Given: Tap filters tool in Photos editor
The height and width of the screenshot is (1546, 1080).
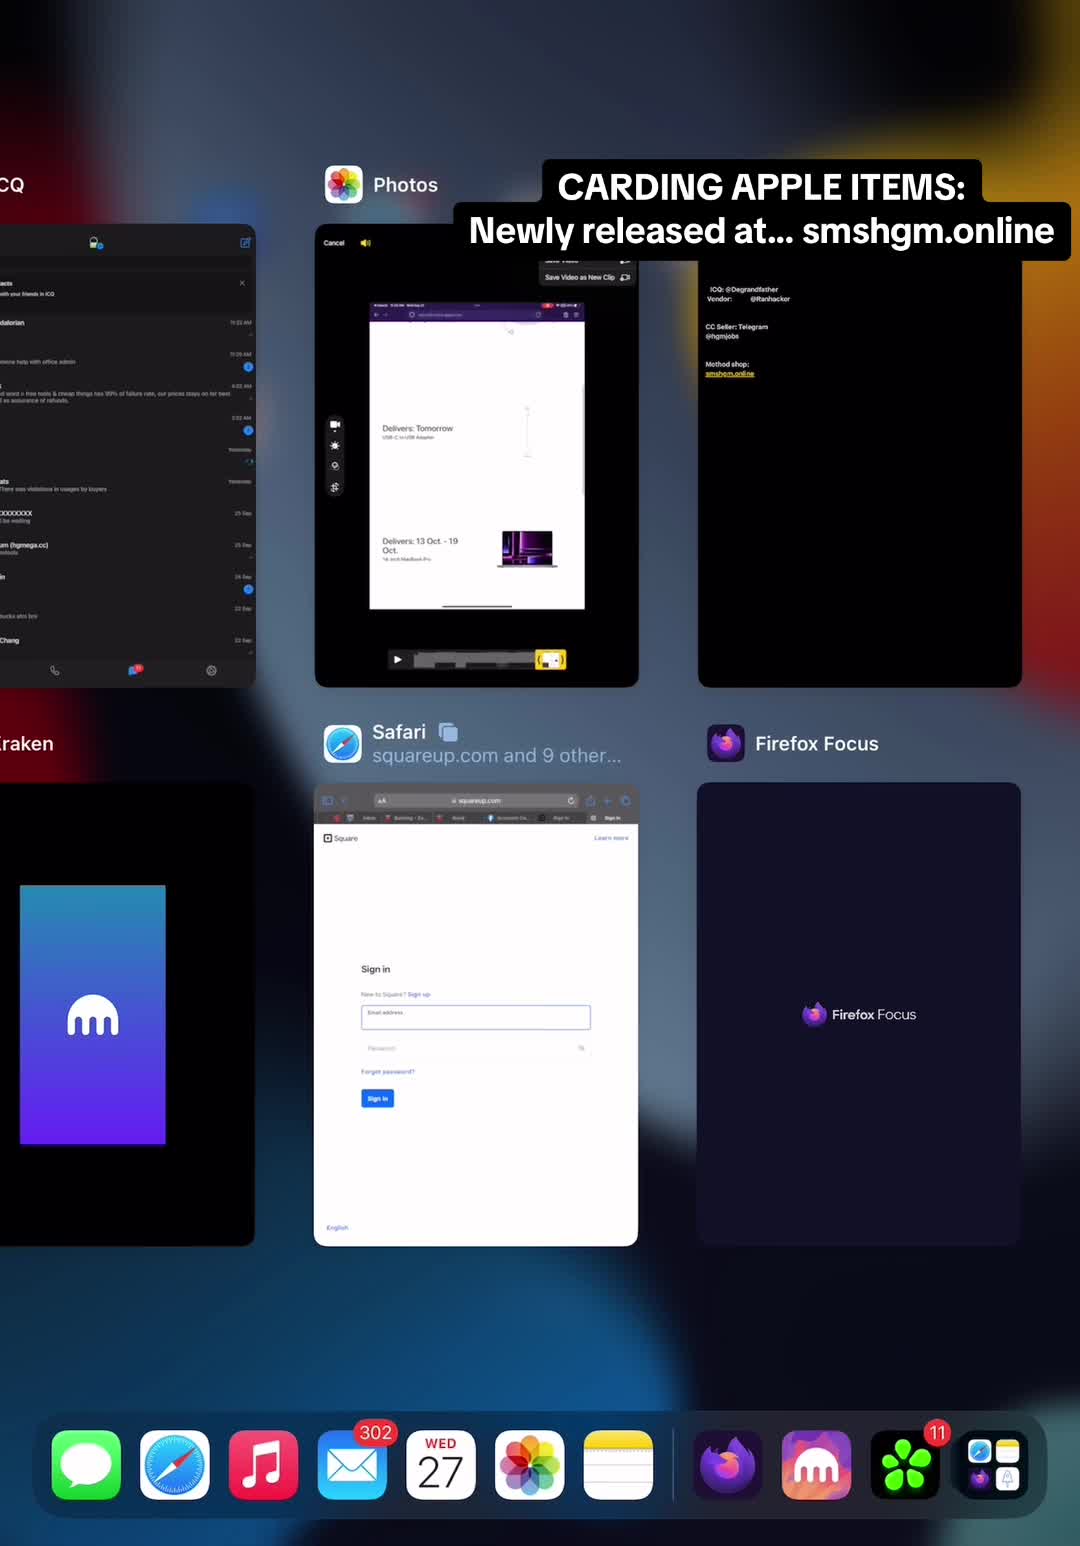Looking at the screenshot, I should coord(335,466).
